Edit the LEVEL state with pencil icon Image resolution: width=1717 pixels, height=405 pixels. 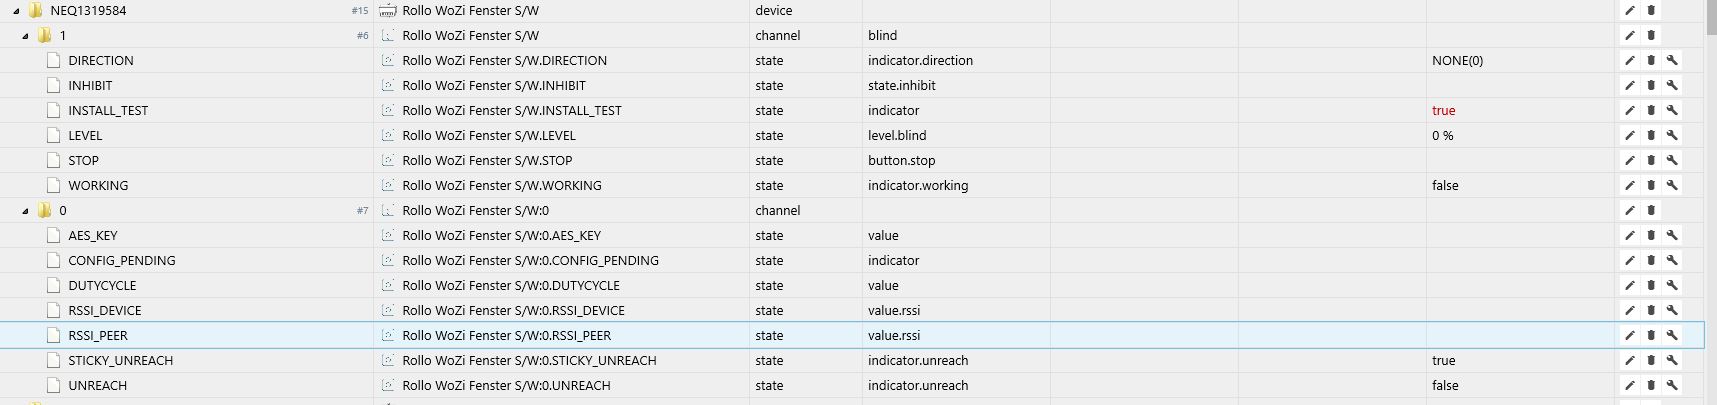pos(1629,135)
